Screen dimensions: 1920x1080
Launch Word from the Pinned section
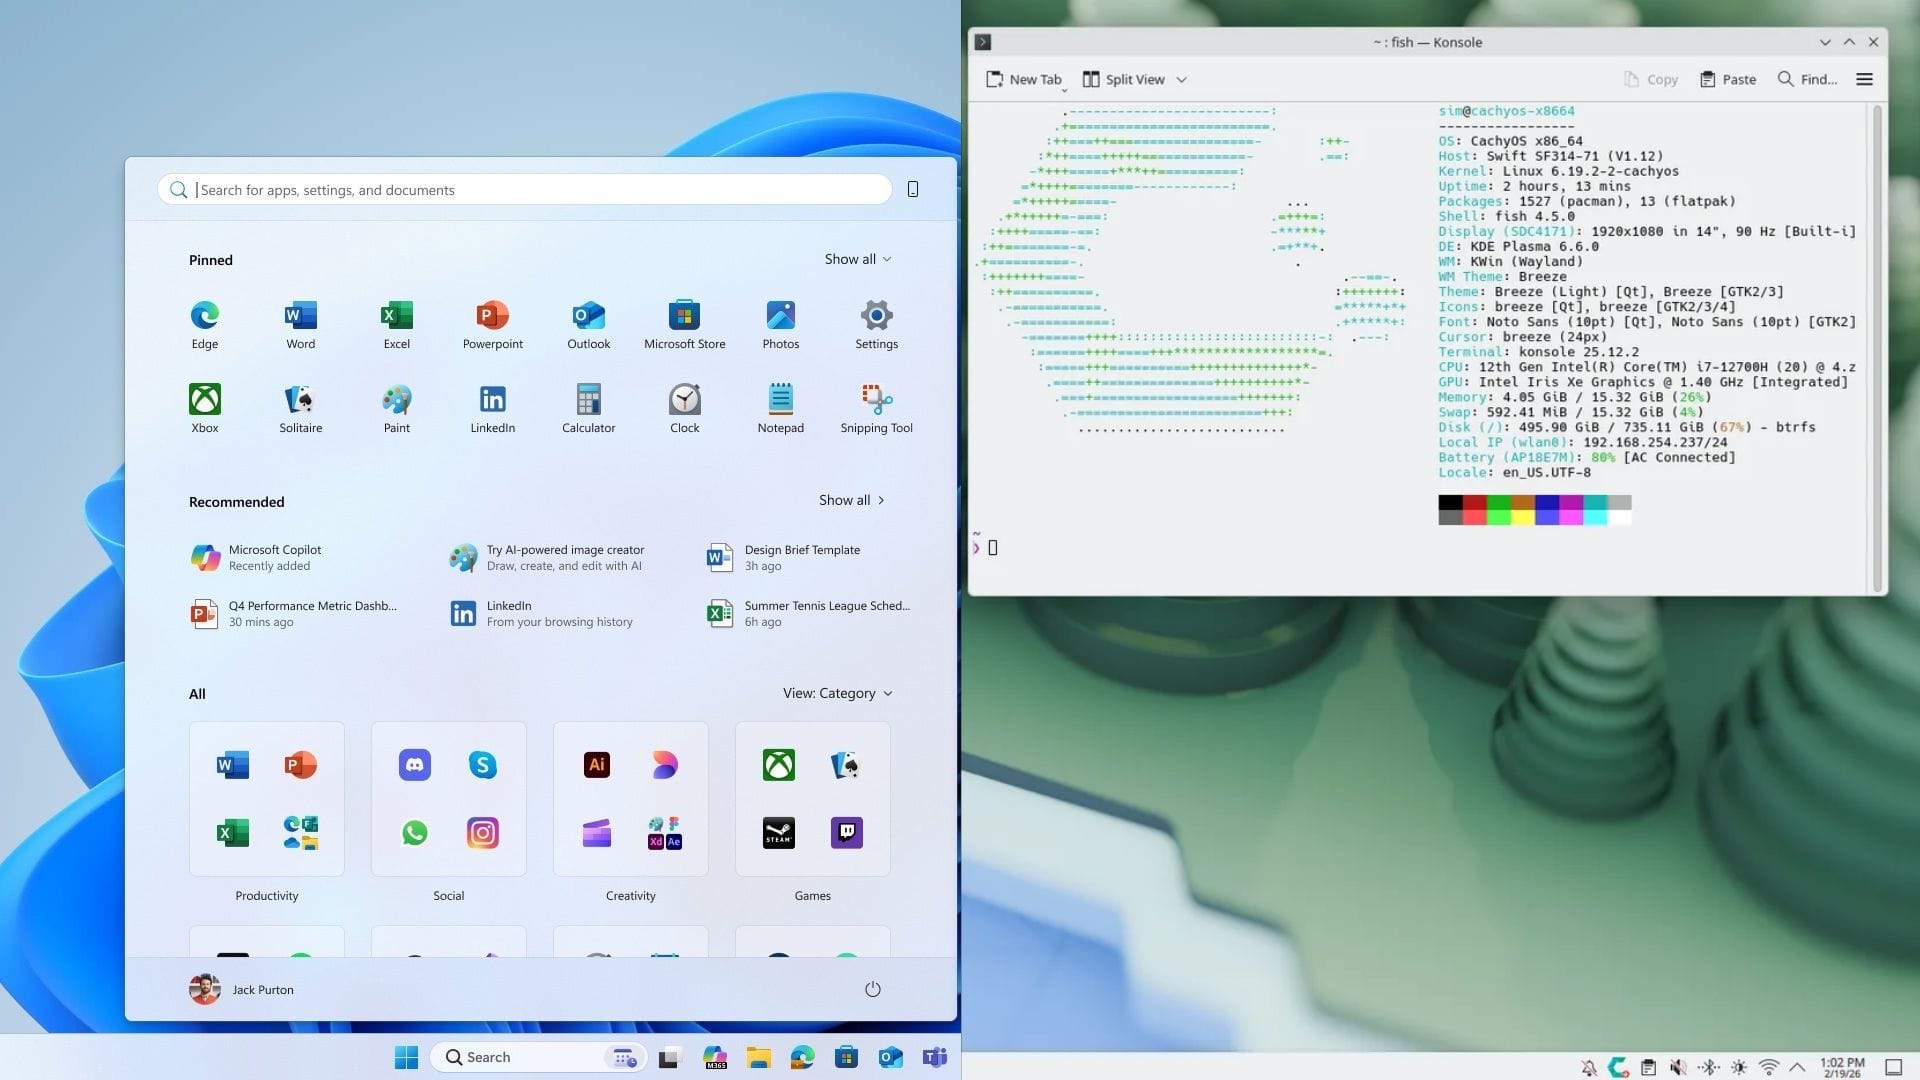[x=300, y=325]
